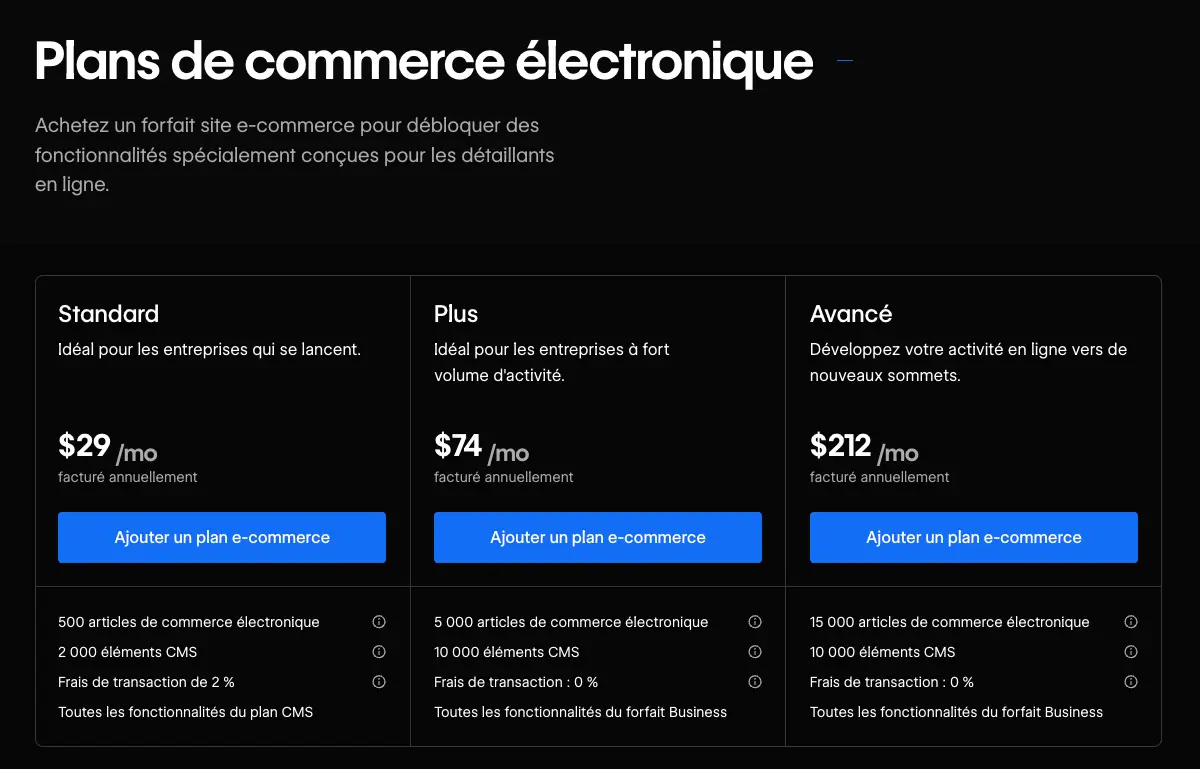Click the blue dash next to the page title
Viewport: 1200px width, 769px height.
pyautogui.click(x=844, y=60)
